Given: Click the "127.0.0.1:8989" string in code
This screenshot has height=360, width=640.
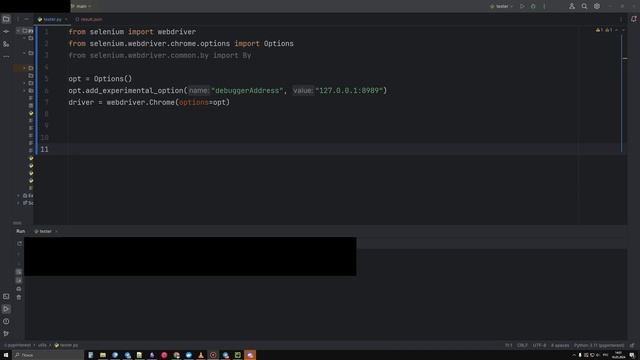Looking at the screenshot, I should pos(349,91).
